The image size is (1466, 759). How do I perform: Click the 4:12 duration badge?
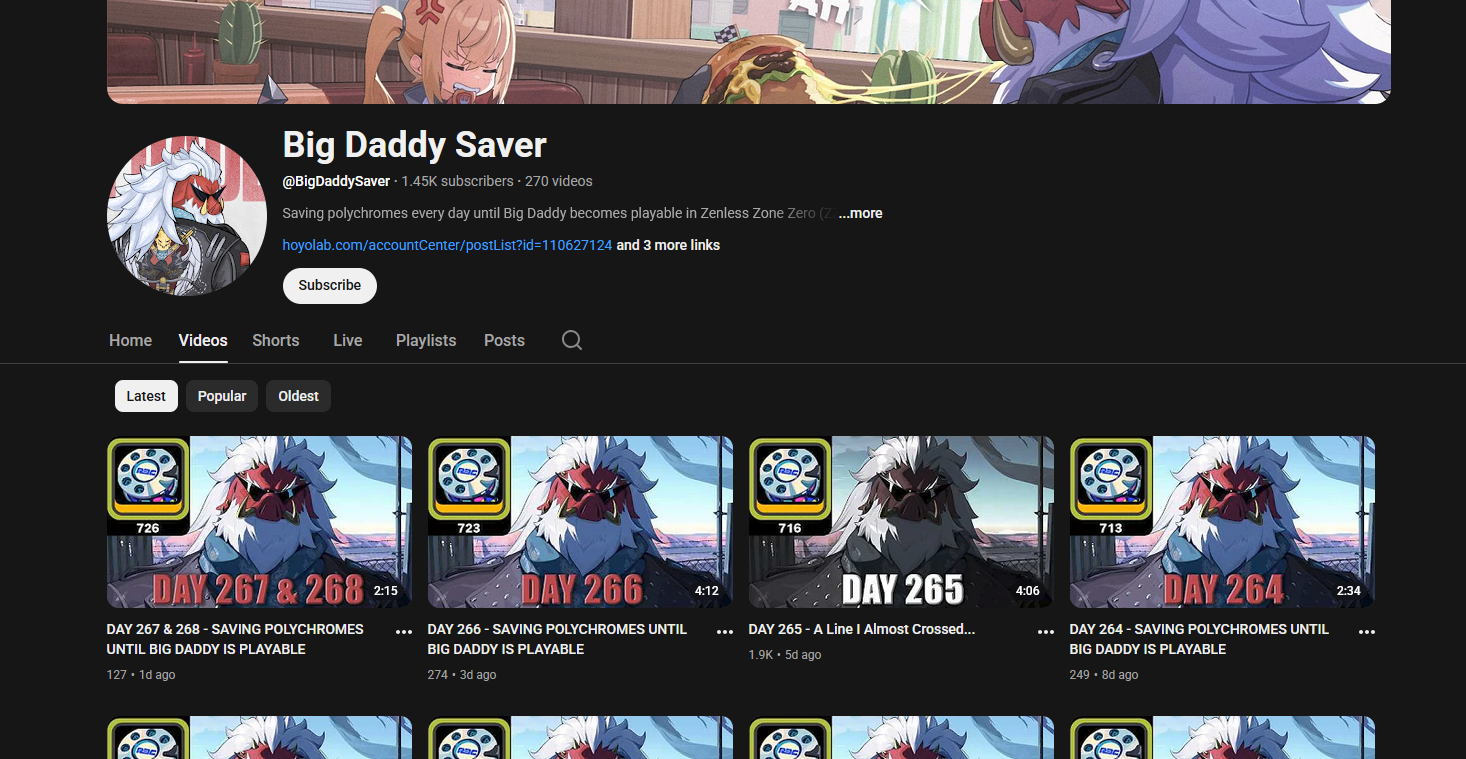click(x=707, y=591)
